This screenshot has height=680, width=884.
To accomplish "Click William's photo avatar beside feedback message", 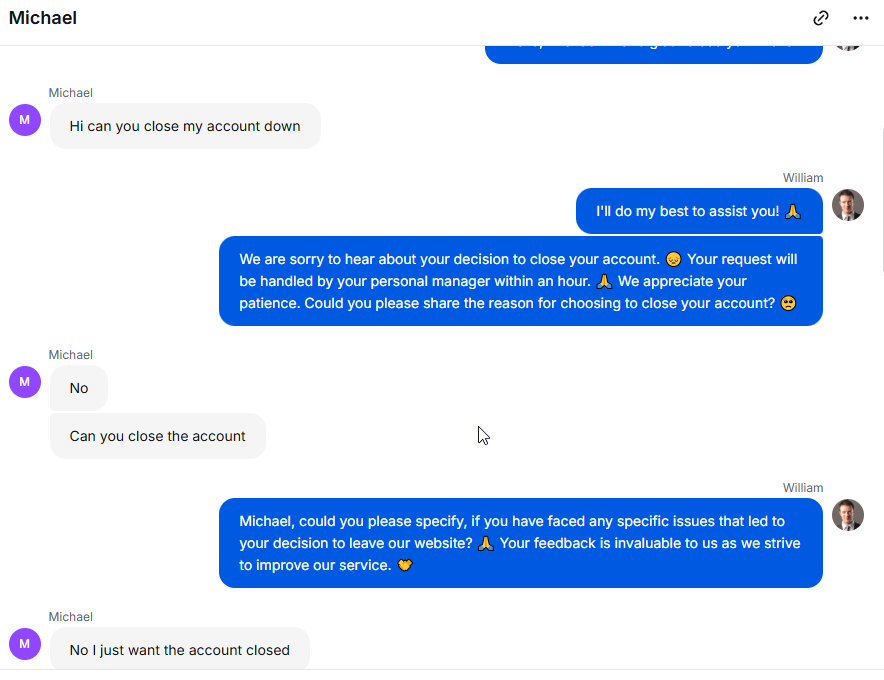I will [x=848, y=515].
